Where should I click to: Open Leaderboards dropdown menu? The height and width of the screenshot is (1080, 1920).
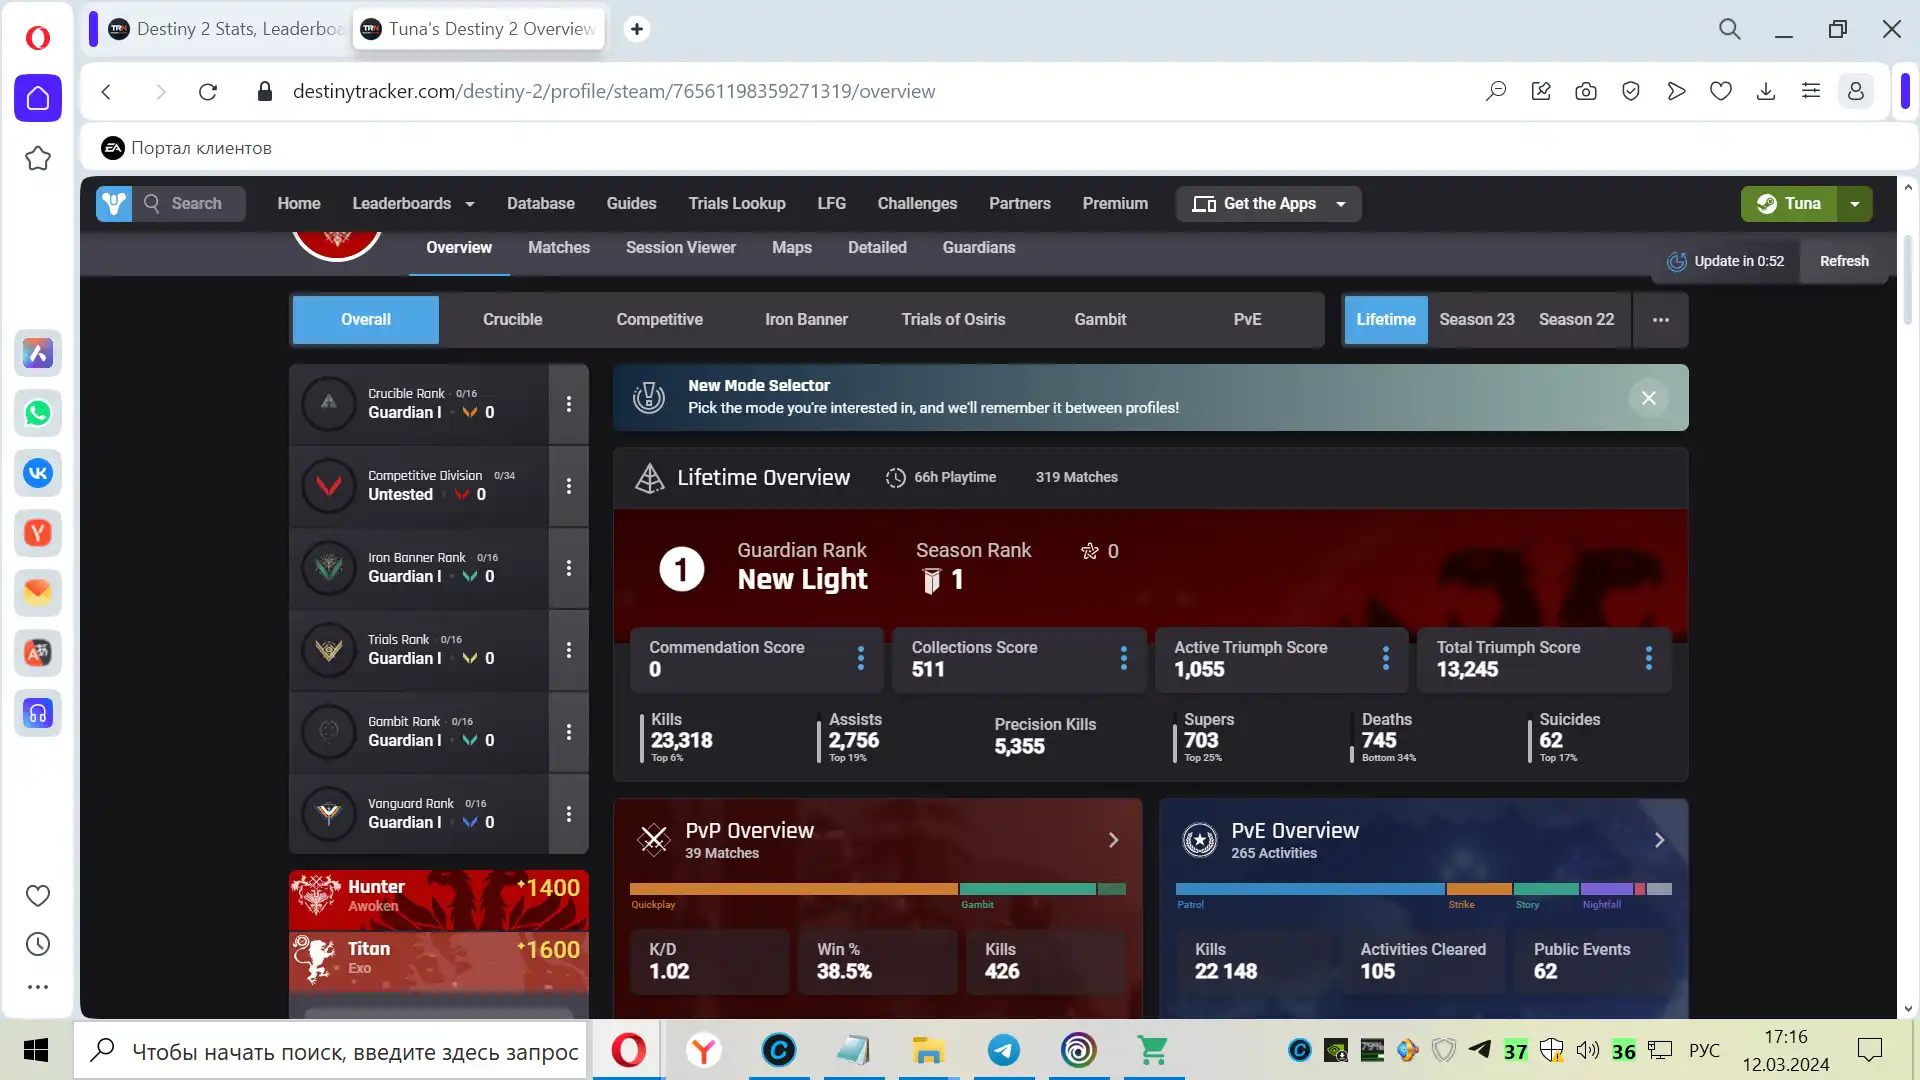click(413, 204)
